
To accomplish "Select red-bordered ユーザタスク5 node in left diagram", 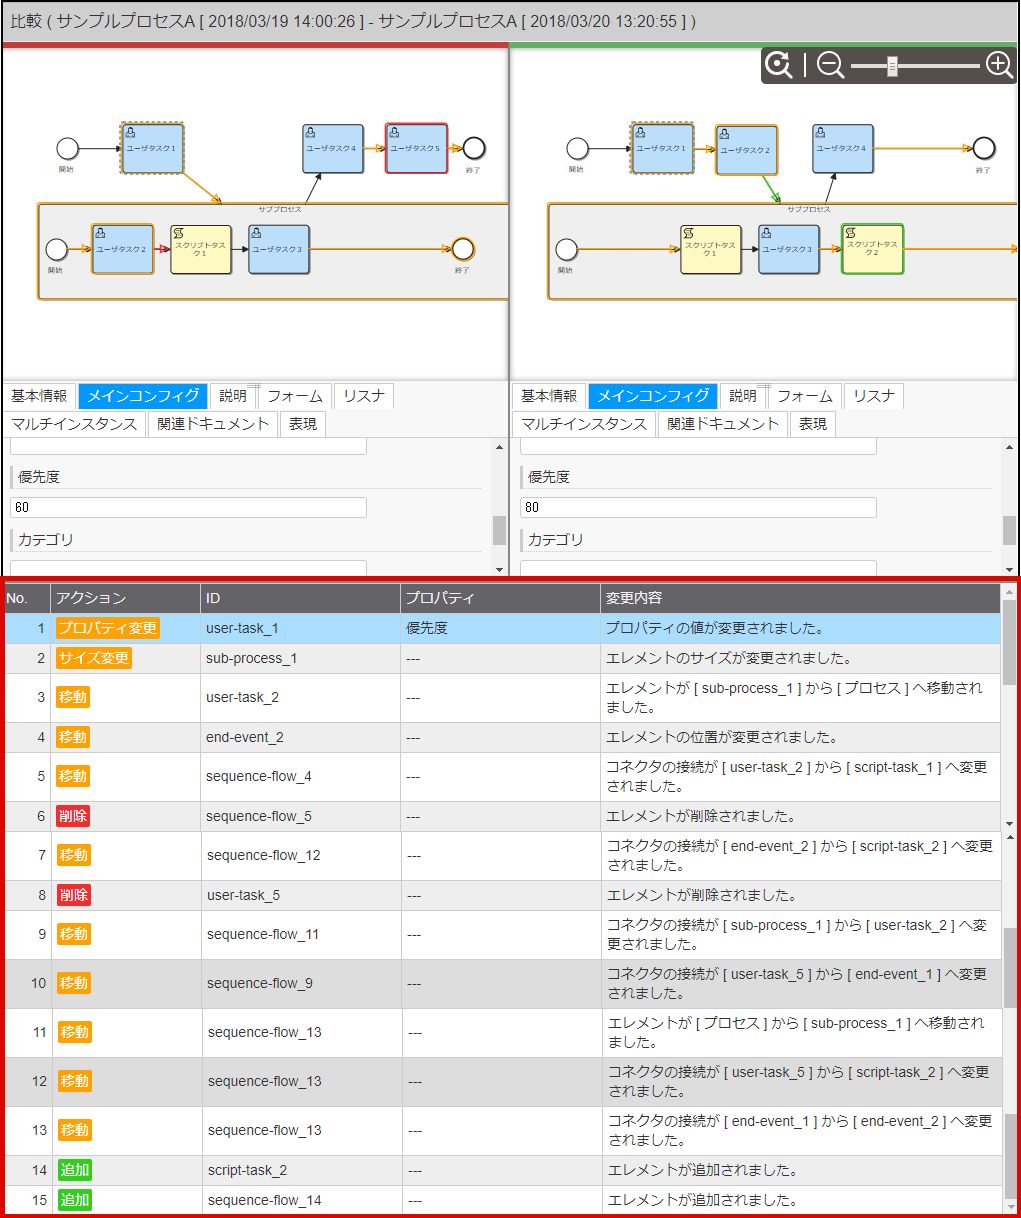I will point(416,148).
